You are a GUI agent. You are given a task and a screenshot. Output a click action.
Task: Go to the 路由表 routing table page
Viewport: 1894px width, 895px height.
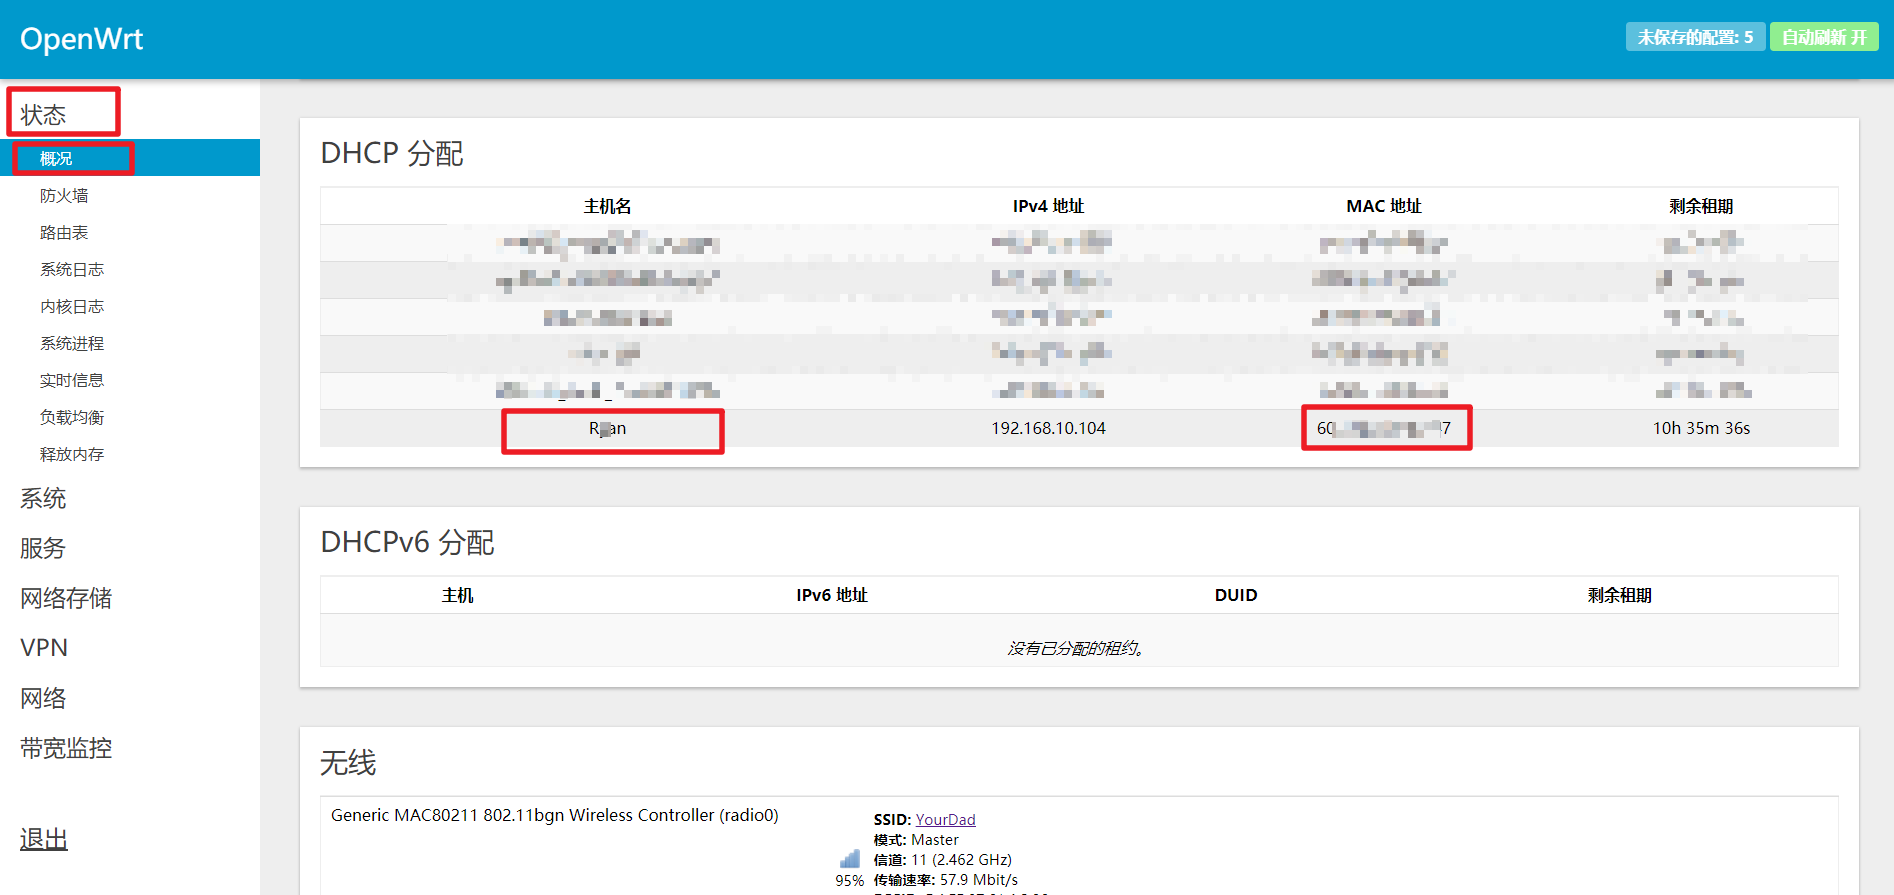click(64, 233)
